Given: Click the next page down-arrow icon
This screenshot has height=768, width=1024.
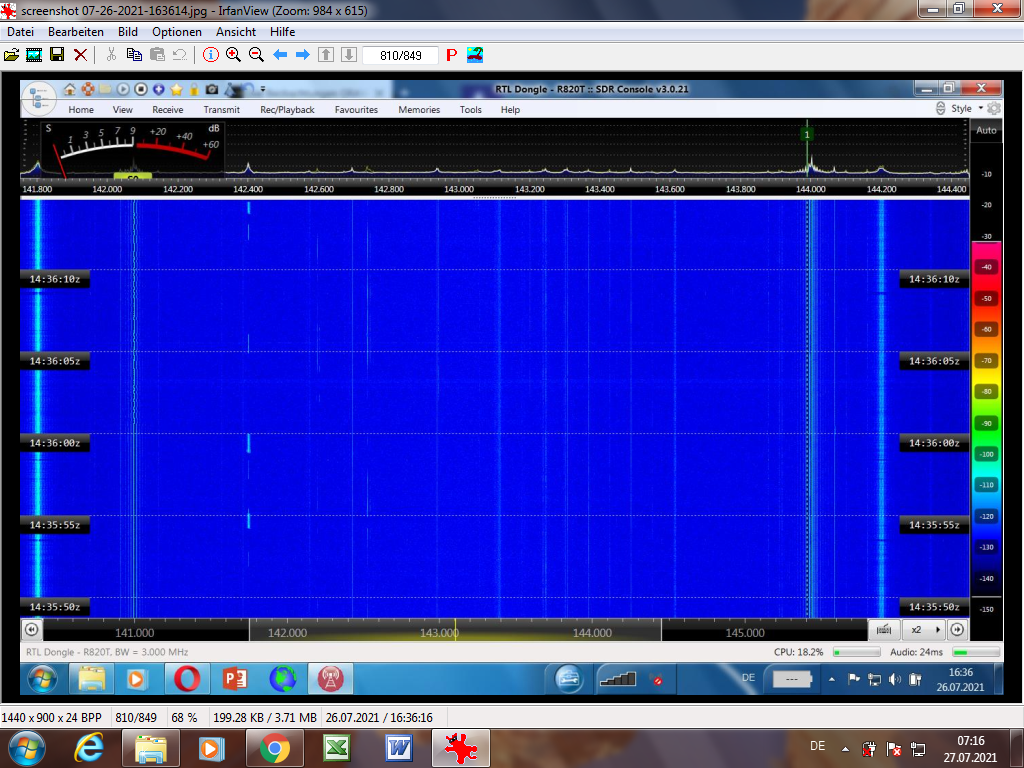Looking at the screenshot, I should tap(349, 55).
